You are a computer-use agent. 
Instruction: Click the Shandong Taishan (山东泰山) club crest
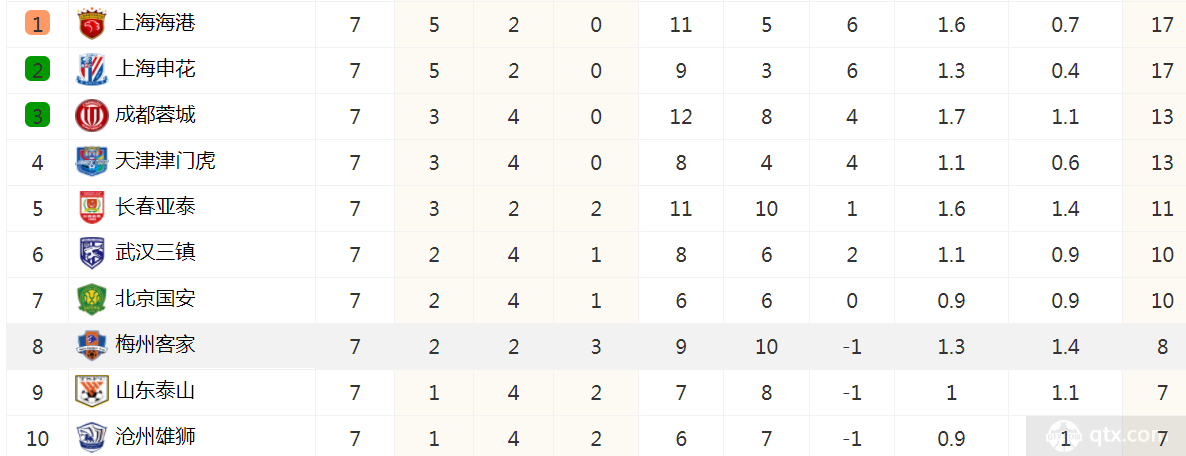coord(92,392)
